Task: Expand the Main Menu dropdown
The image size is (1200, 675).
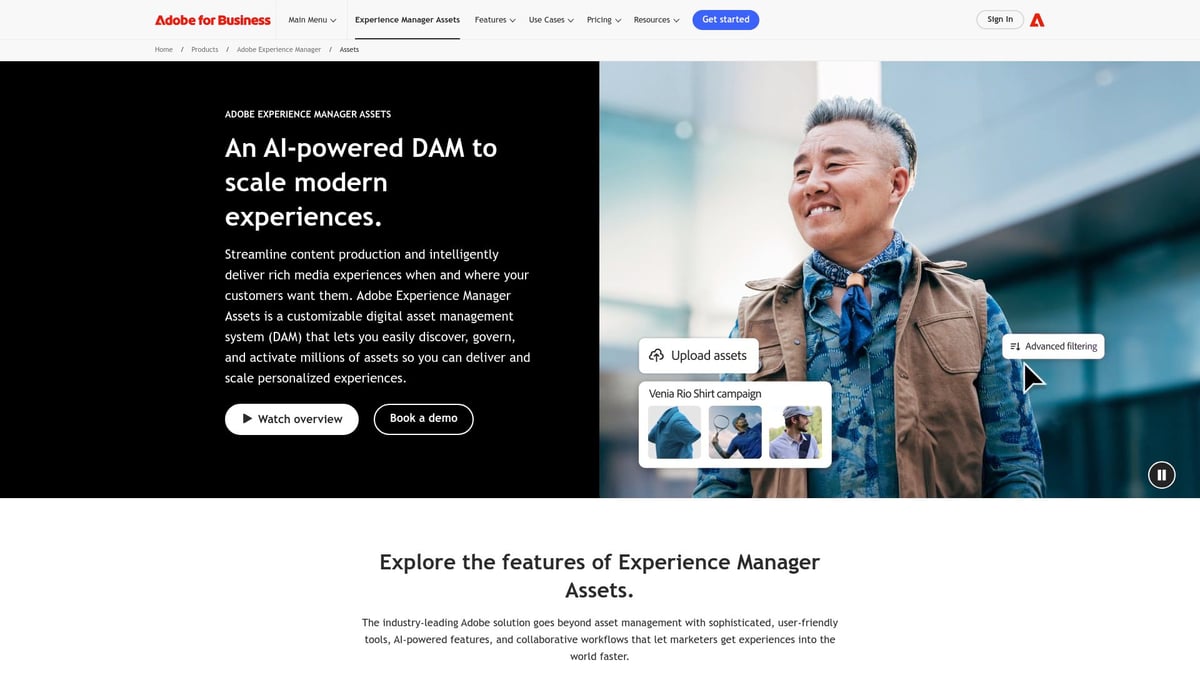Action: [x=312, y=20]
